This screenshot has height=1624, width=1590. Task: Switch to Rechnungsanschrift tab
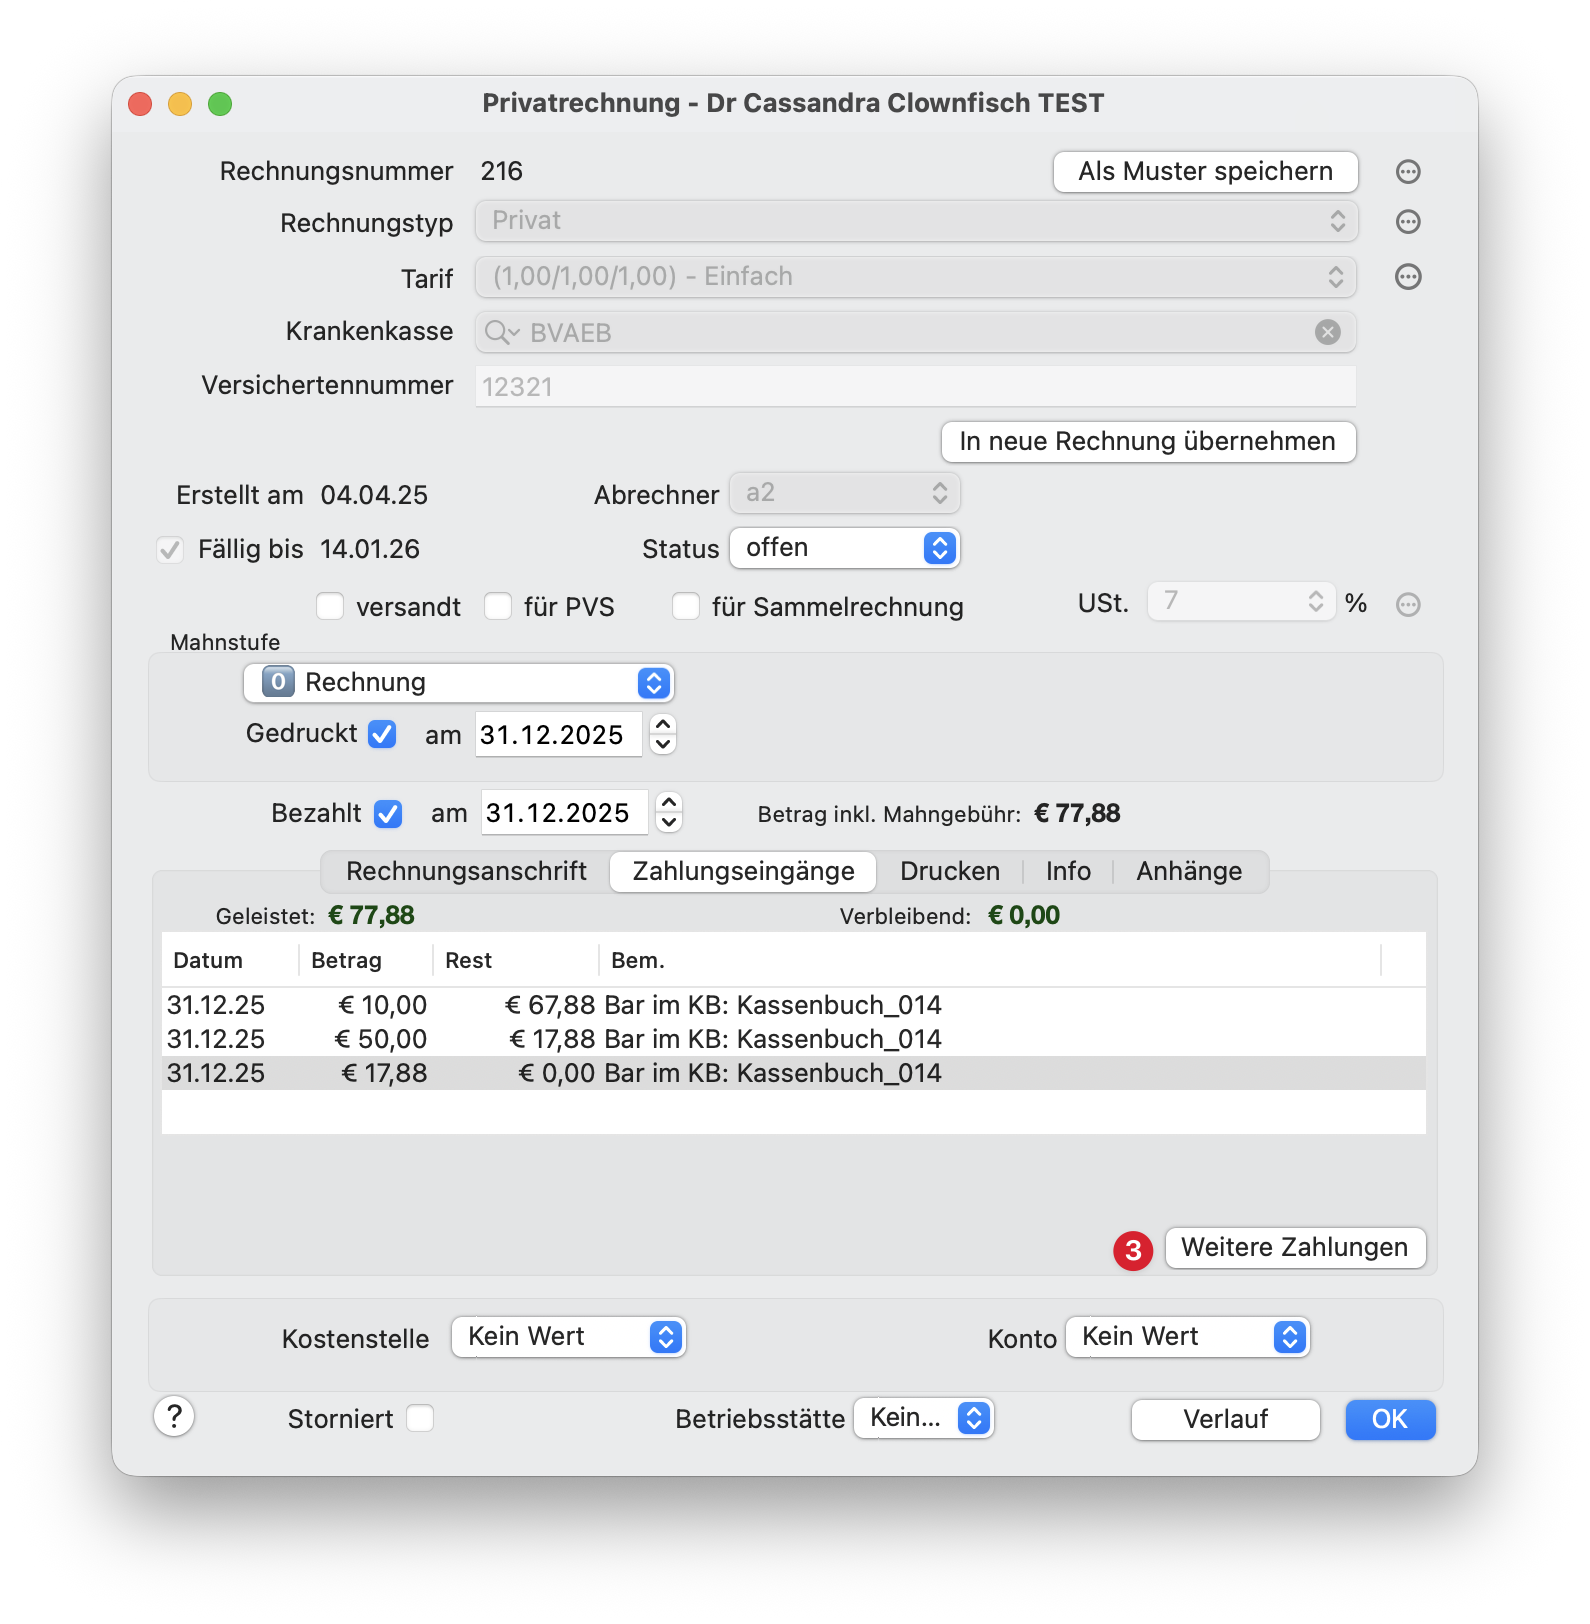click(x=466, y=871)
